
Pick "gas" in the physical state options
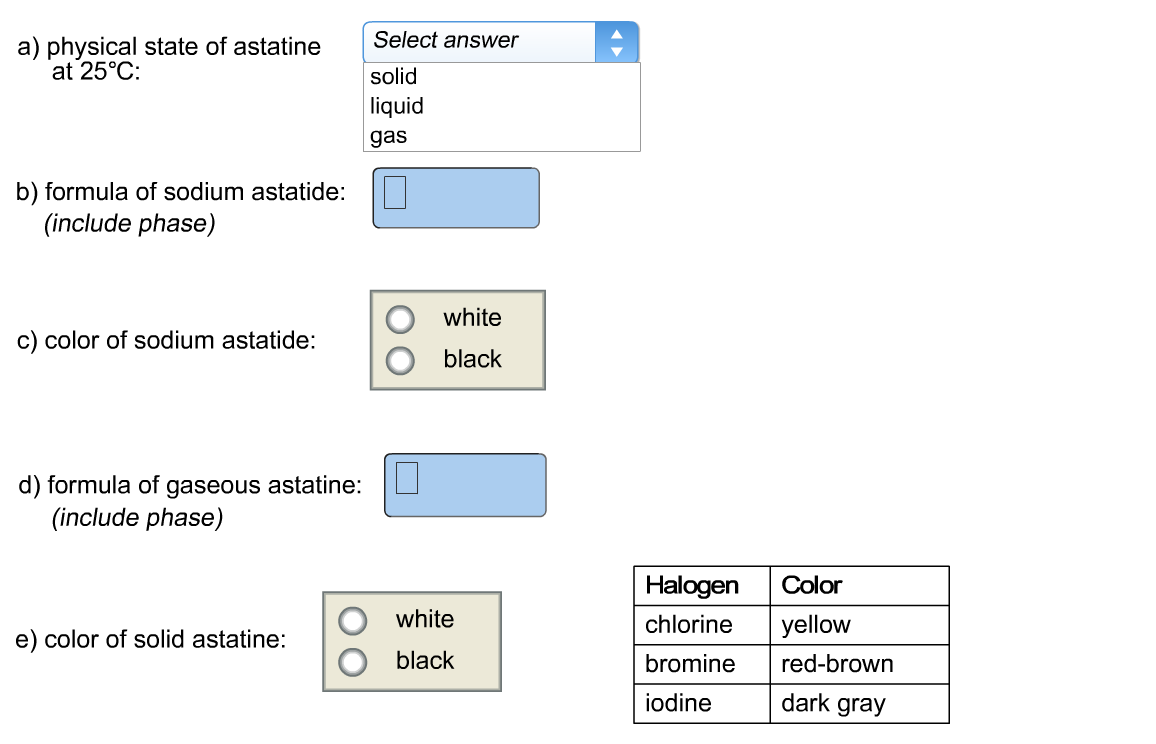(389, 136)
